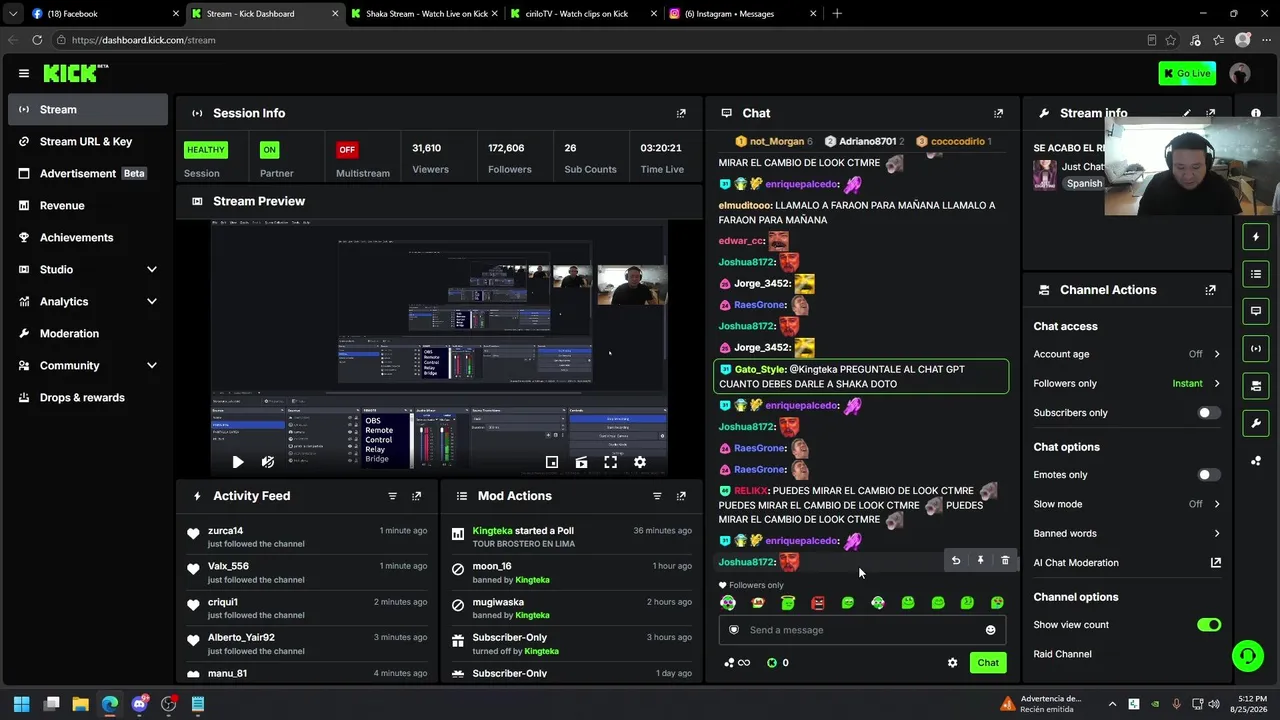Open Windows Start menu

click(21, 704)
